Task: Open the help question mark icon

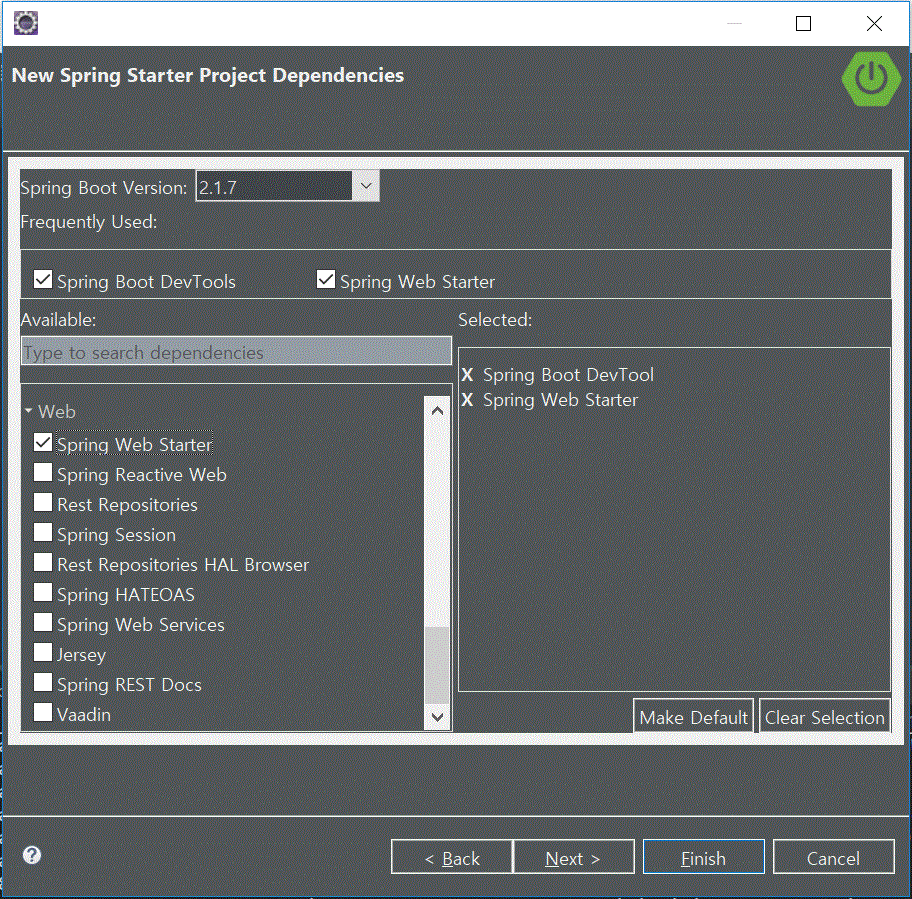Action: (32, 855)
